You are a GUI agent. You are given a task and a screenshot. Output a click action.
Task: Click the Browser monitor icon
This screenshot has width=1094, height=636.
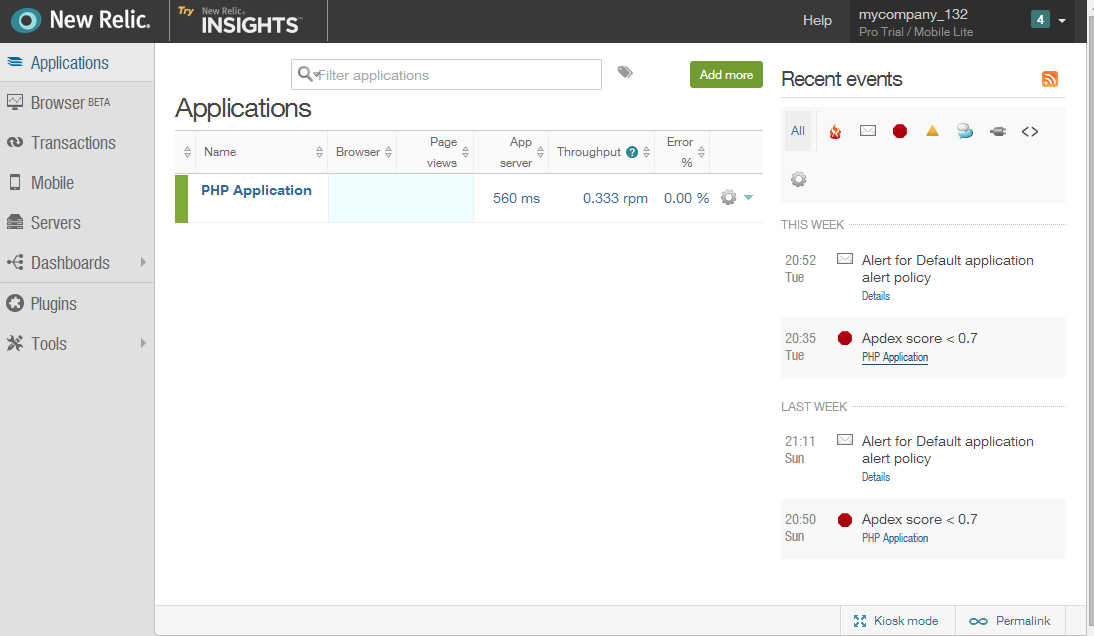pos(15,103)
